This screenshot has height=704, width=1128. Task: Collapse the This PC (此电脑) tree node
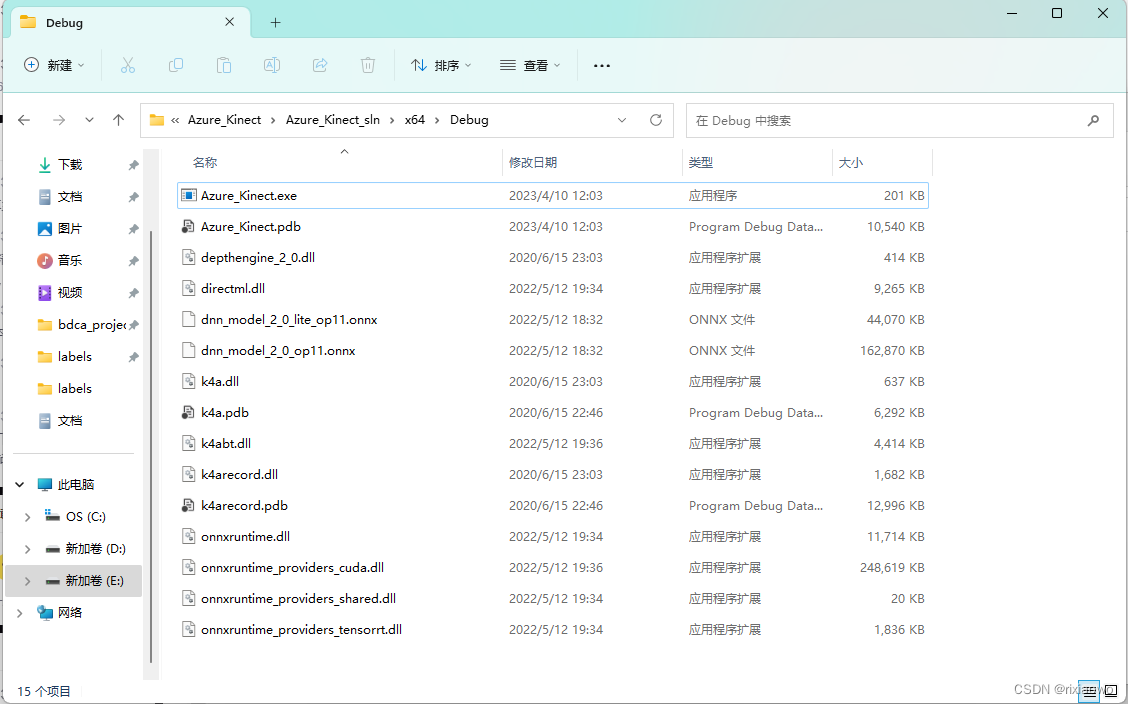20,485
